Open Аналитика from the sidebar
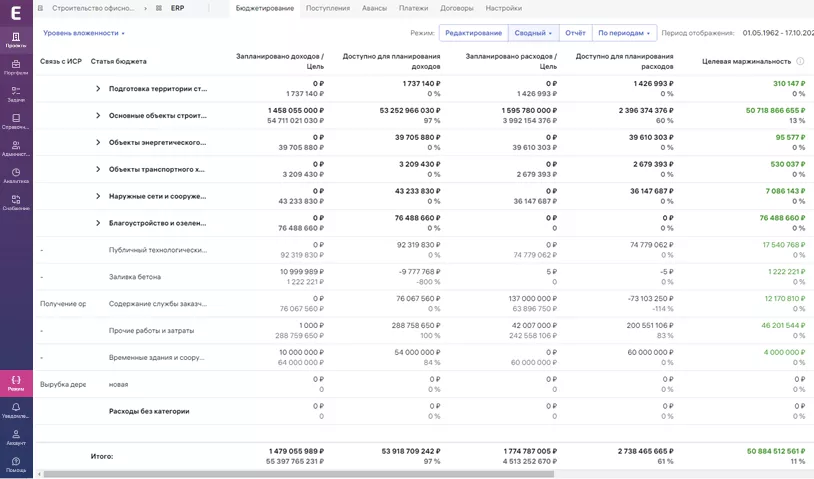 click(x=16, y=175)
